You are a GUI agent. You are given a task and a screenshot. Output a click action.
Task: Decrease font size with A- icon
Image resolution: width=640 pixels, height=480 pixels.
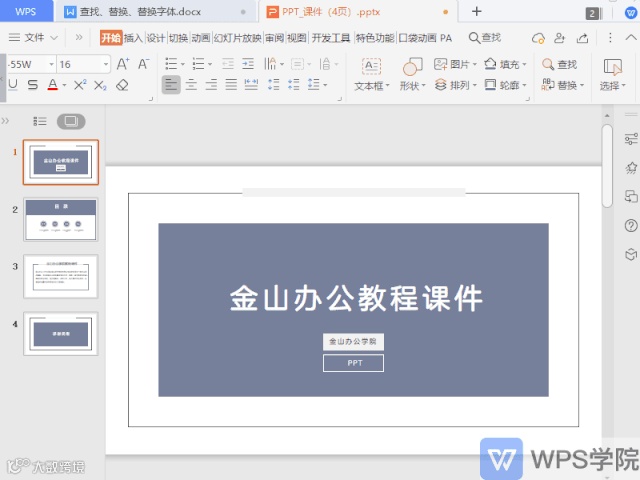click(x=143, y=64)
